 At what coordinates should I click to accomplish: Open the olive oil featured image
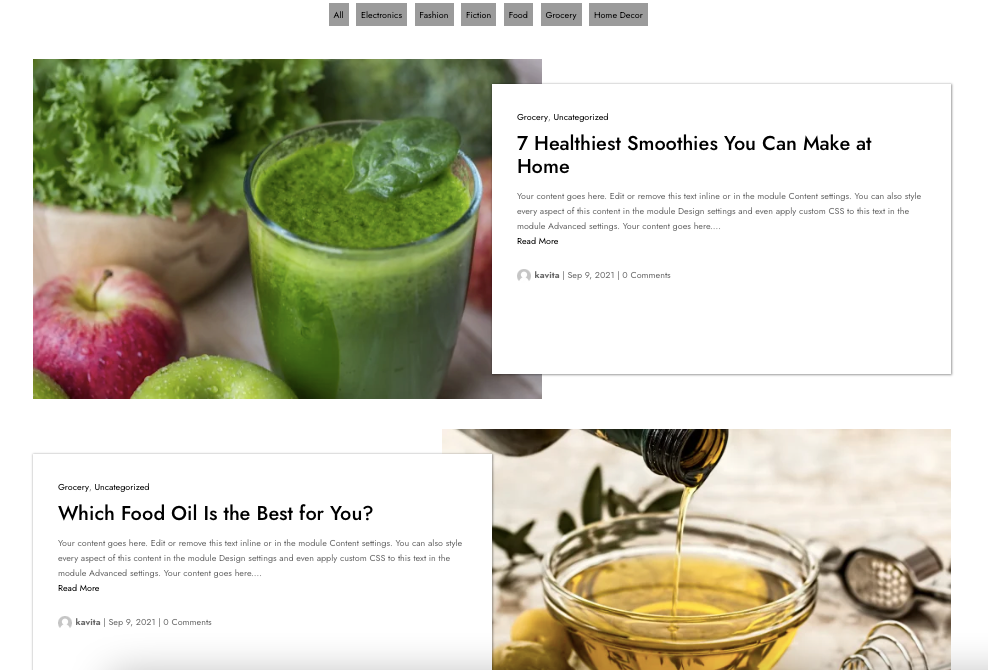721,549
